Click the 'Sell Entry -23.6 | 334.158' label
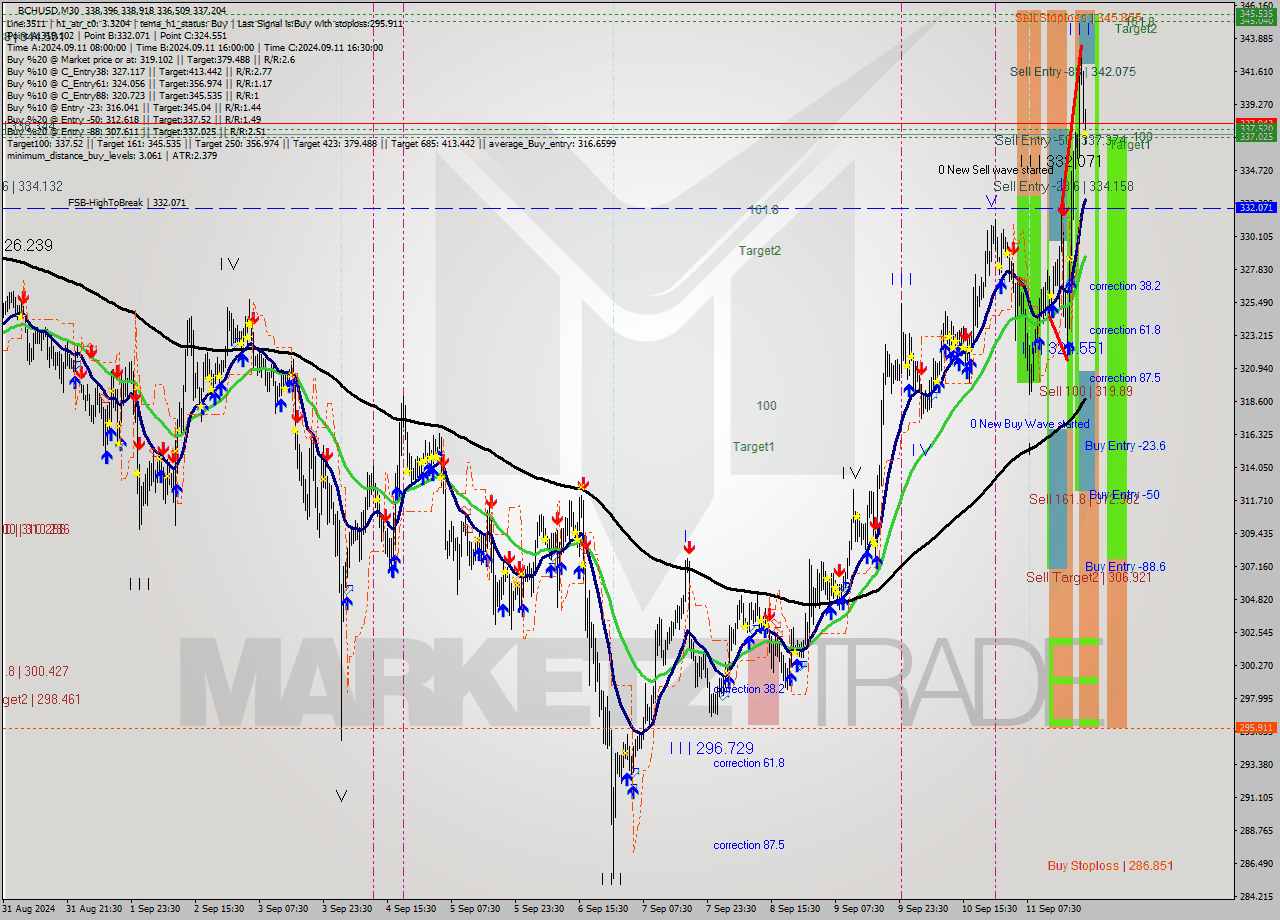The width and height of the screenshot is (1280, 920). [1063, 187]
